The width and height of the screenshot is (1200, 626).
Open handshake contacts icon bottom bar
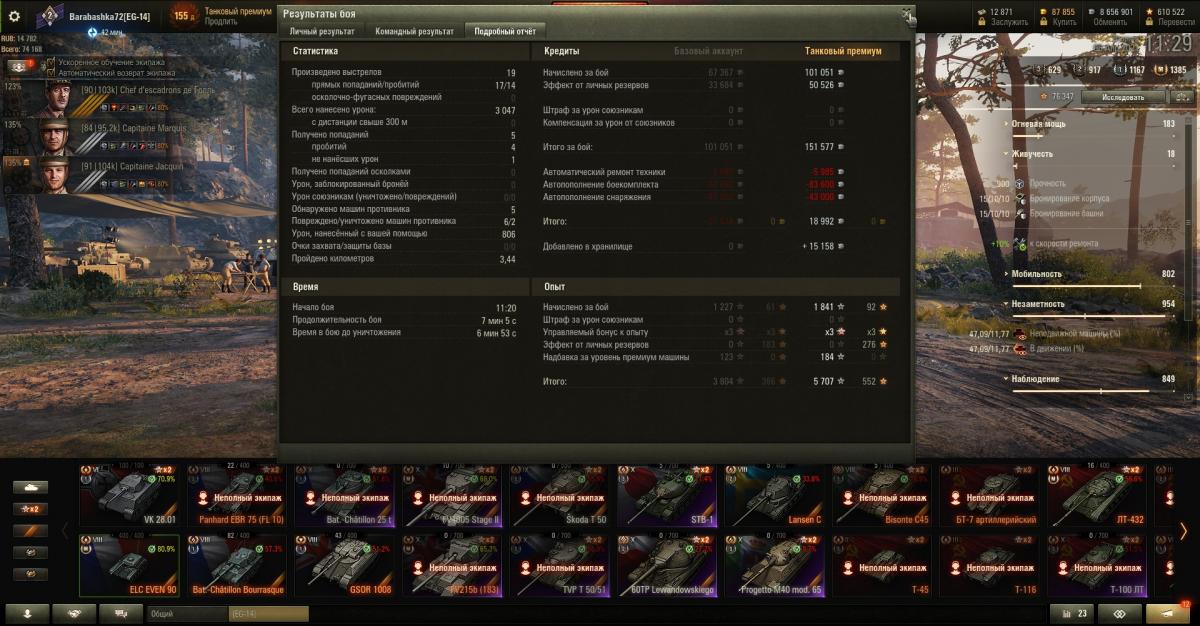click(x=75, y=614)
